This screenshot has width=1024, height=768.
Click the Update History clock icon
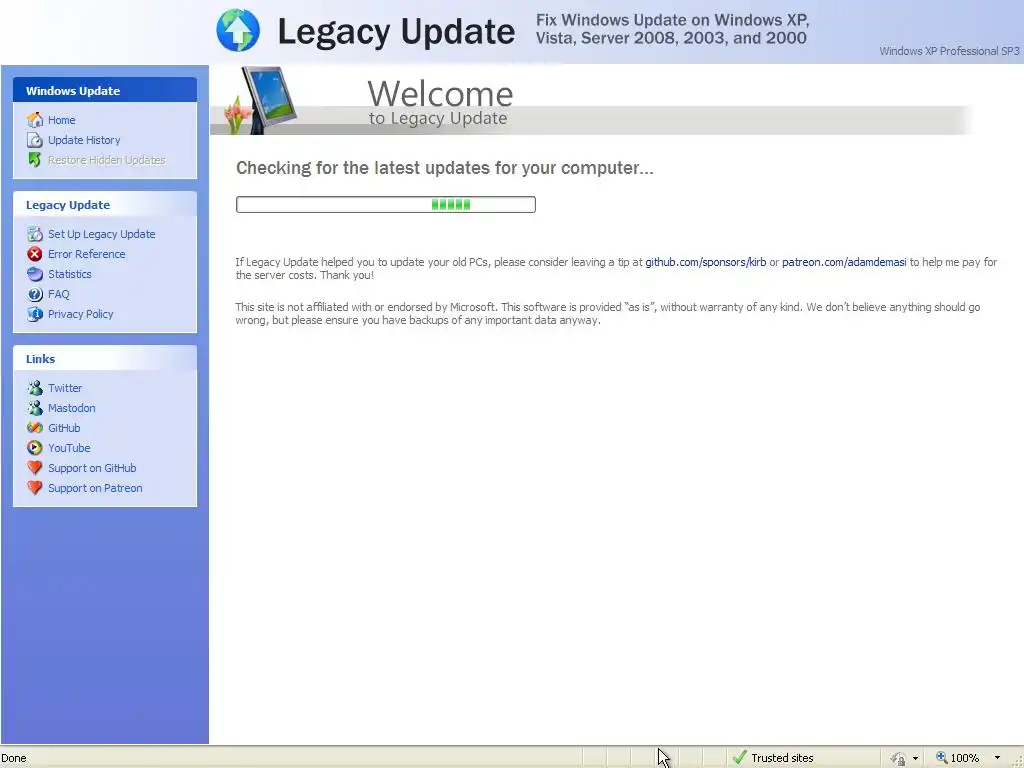tap(35, 140)
